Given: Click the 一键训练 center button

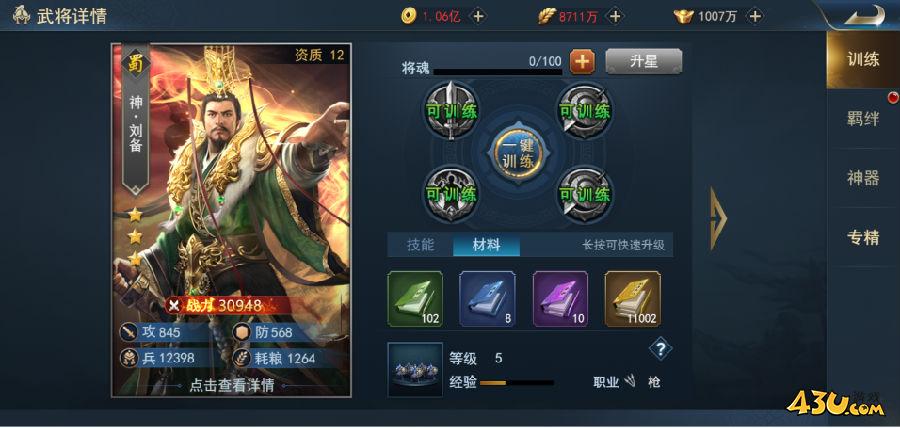Looking at the screenshot, I should (x=518, y=152).
